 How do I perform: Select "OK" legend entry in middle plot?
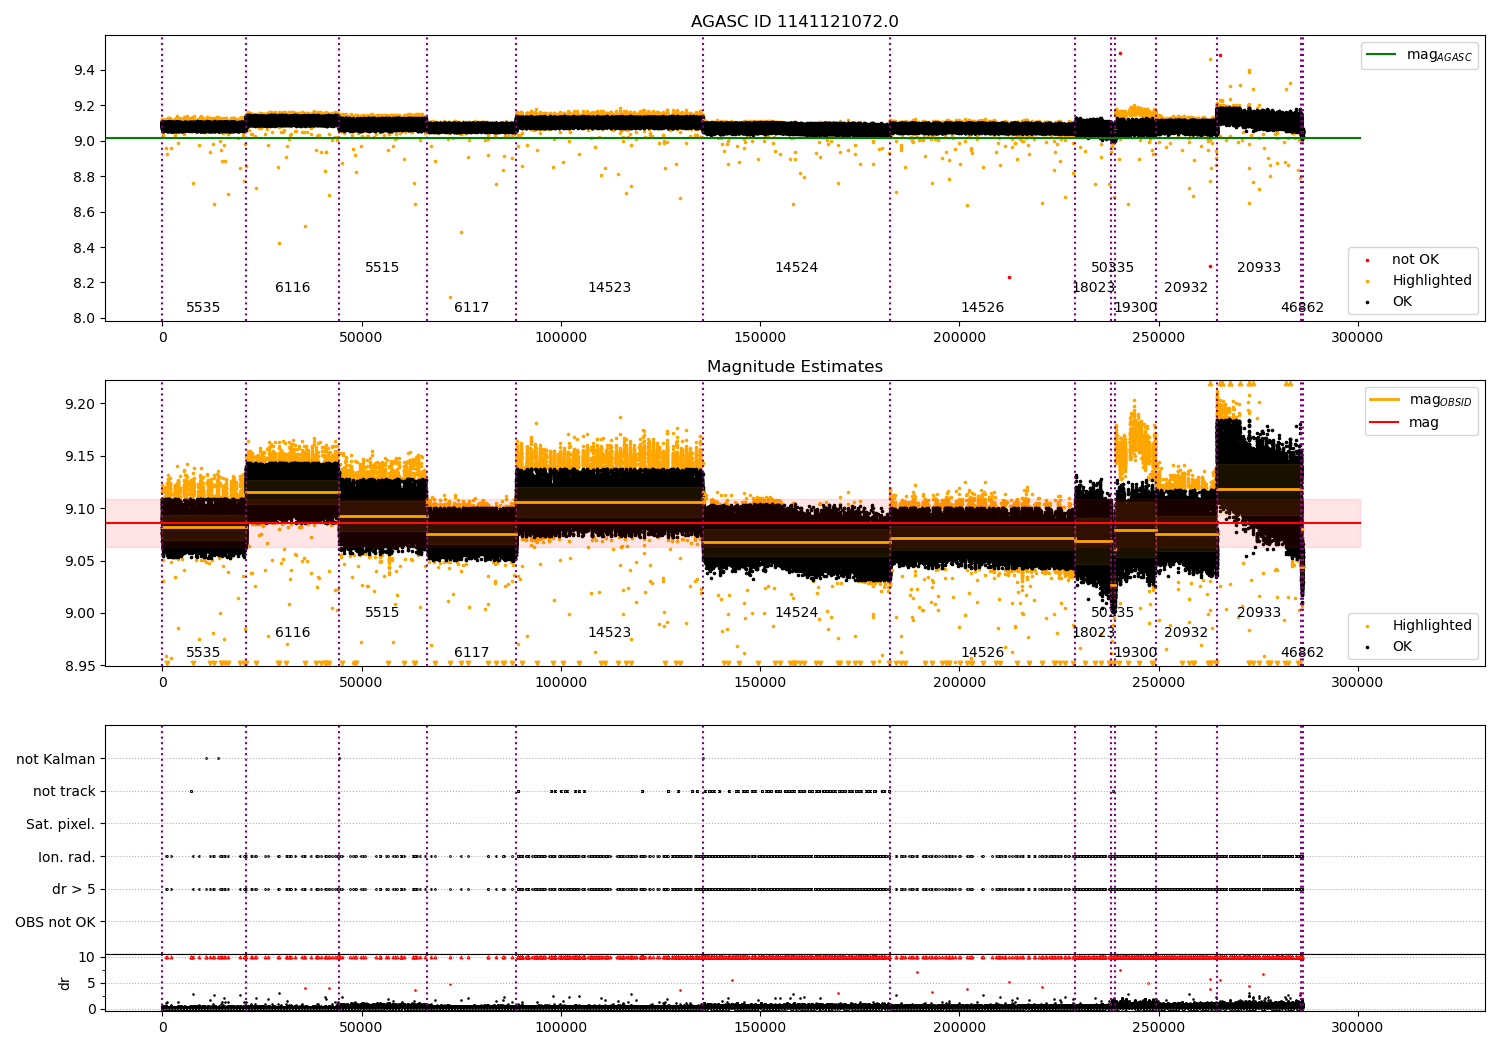1389,647
